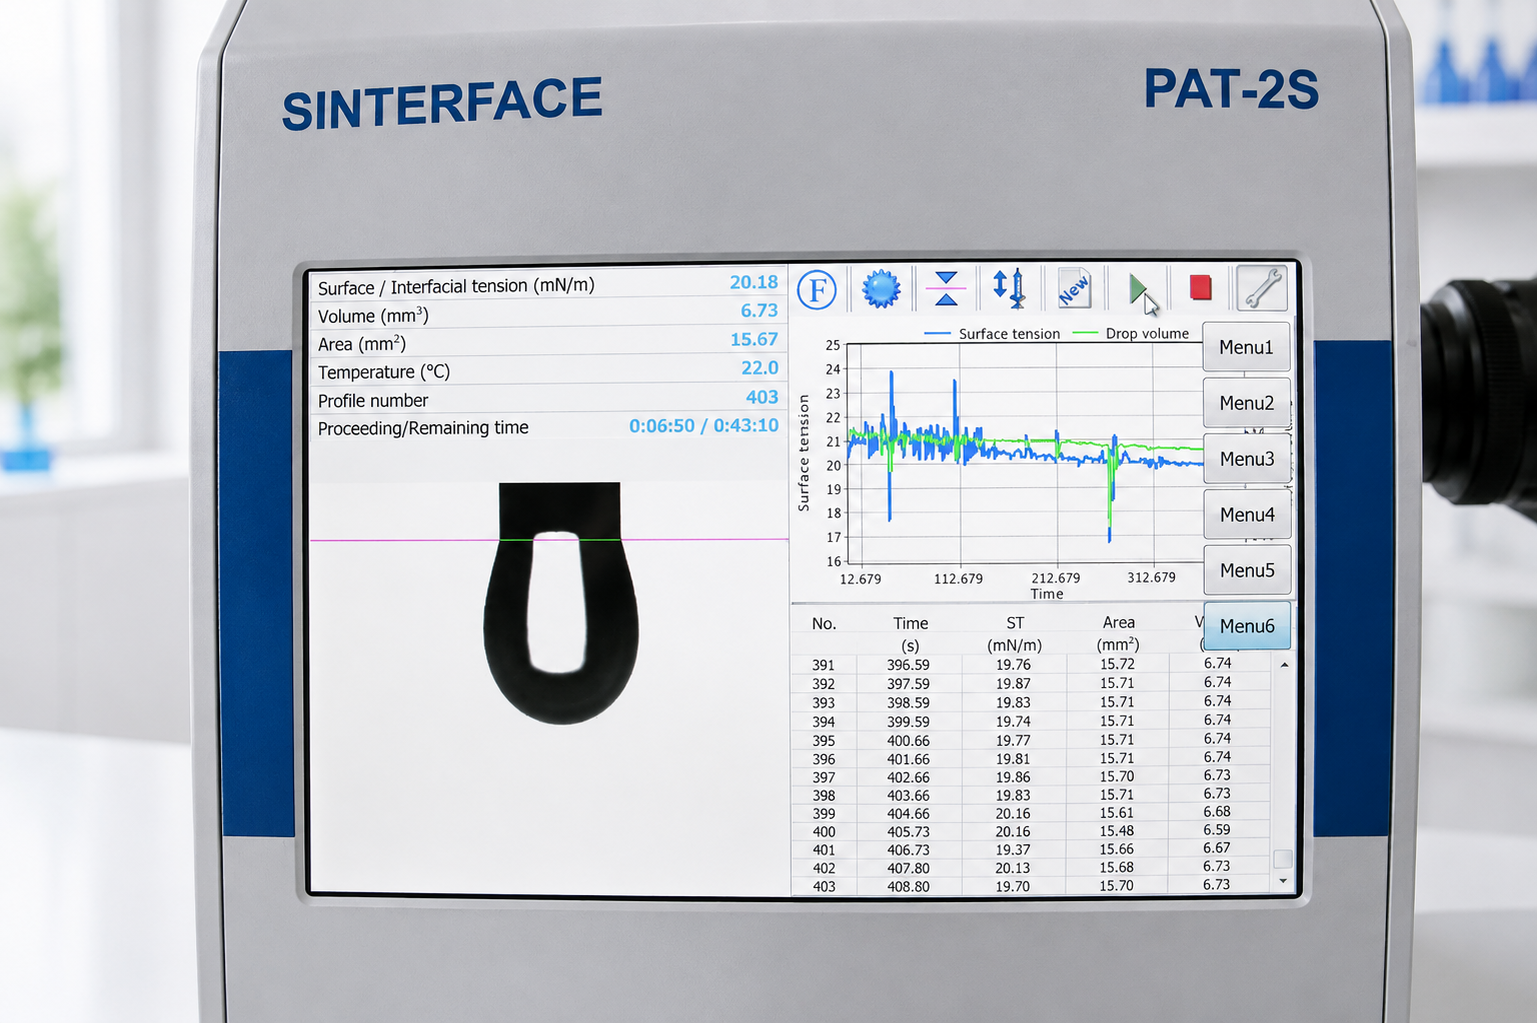Select Menu3
Viewport: 1537px width, 1023px height.
tap(1246, 459)
